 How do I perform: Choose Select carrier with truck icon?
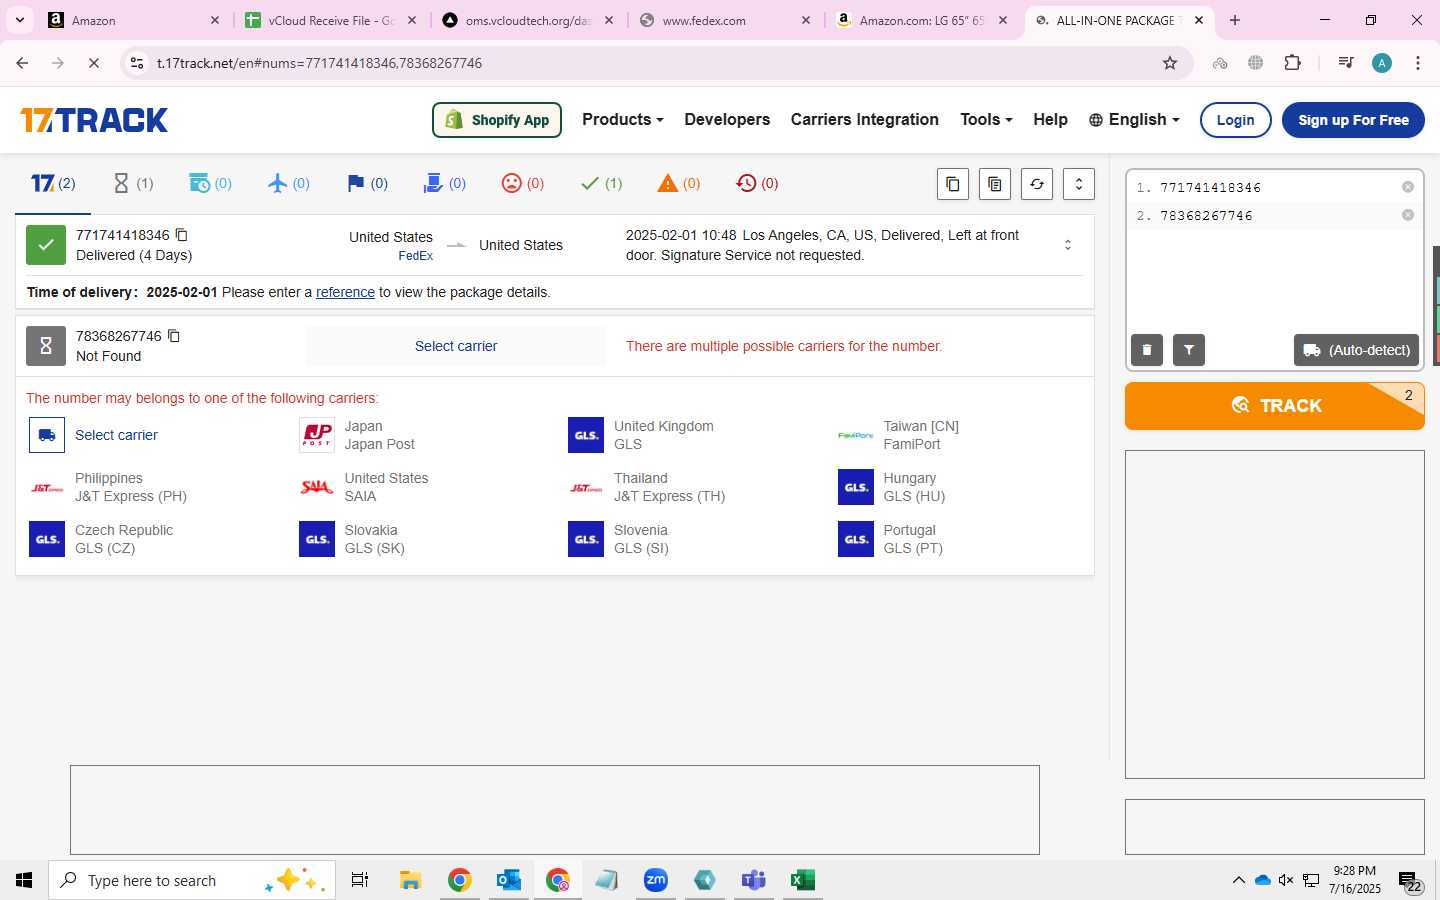[x=95, y=435]
